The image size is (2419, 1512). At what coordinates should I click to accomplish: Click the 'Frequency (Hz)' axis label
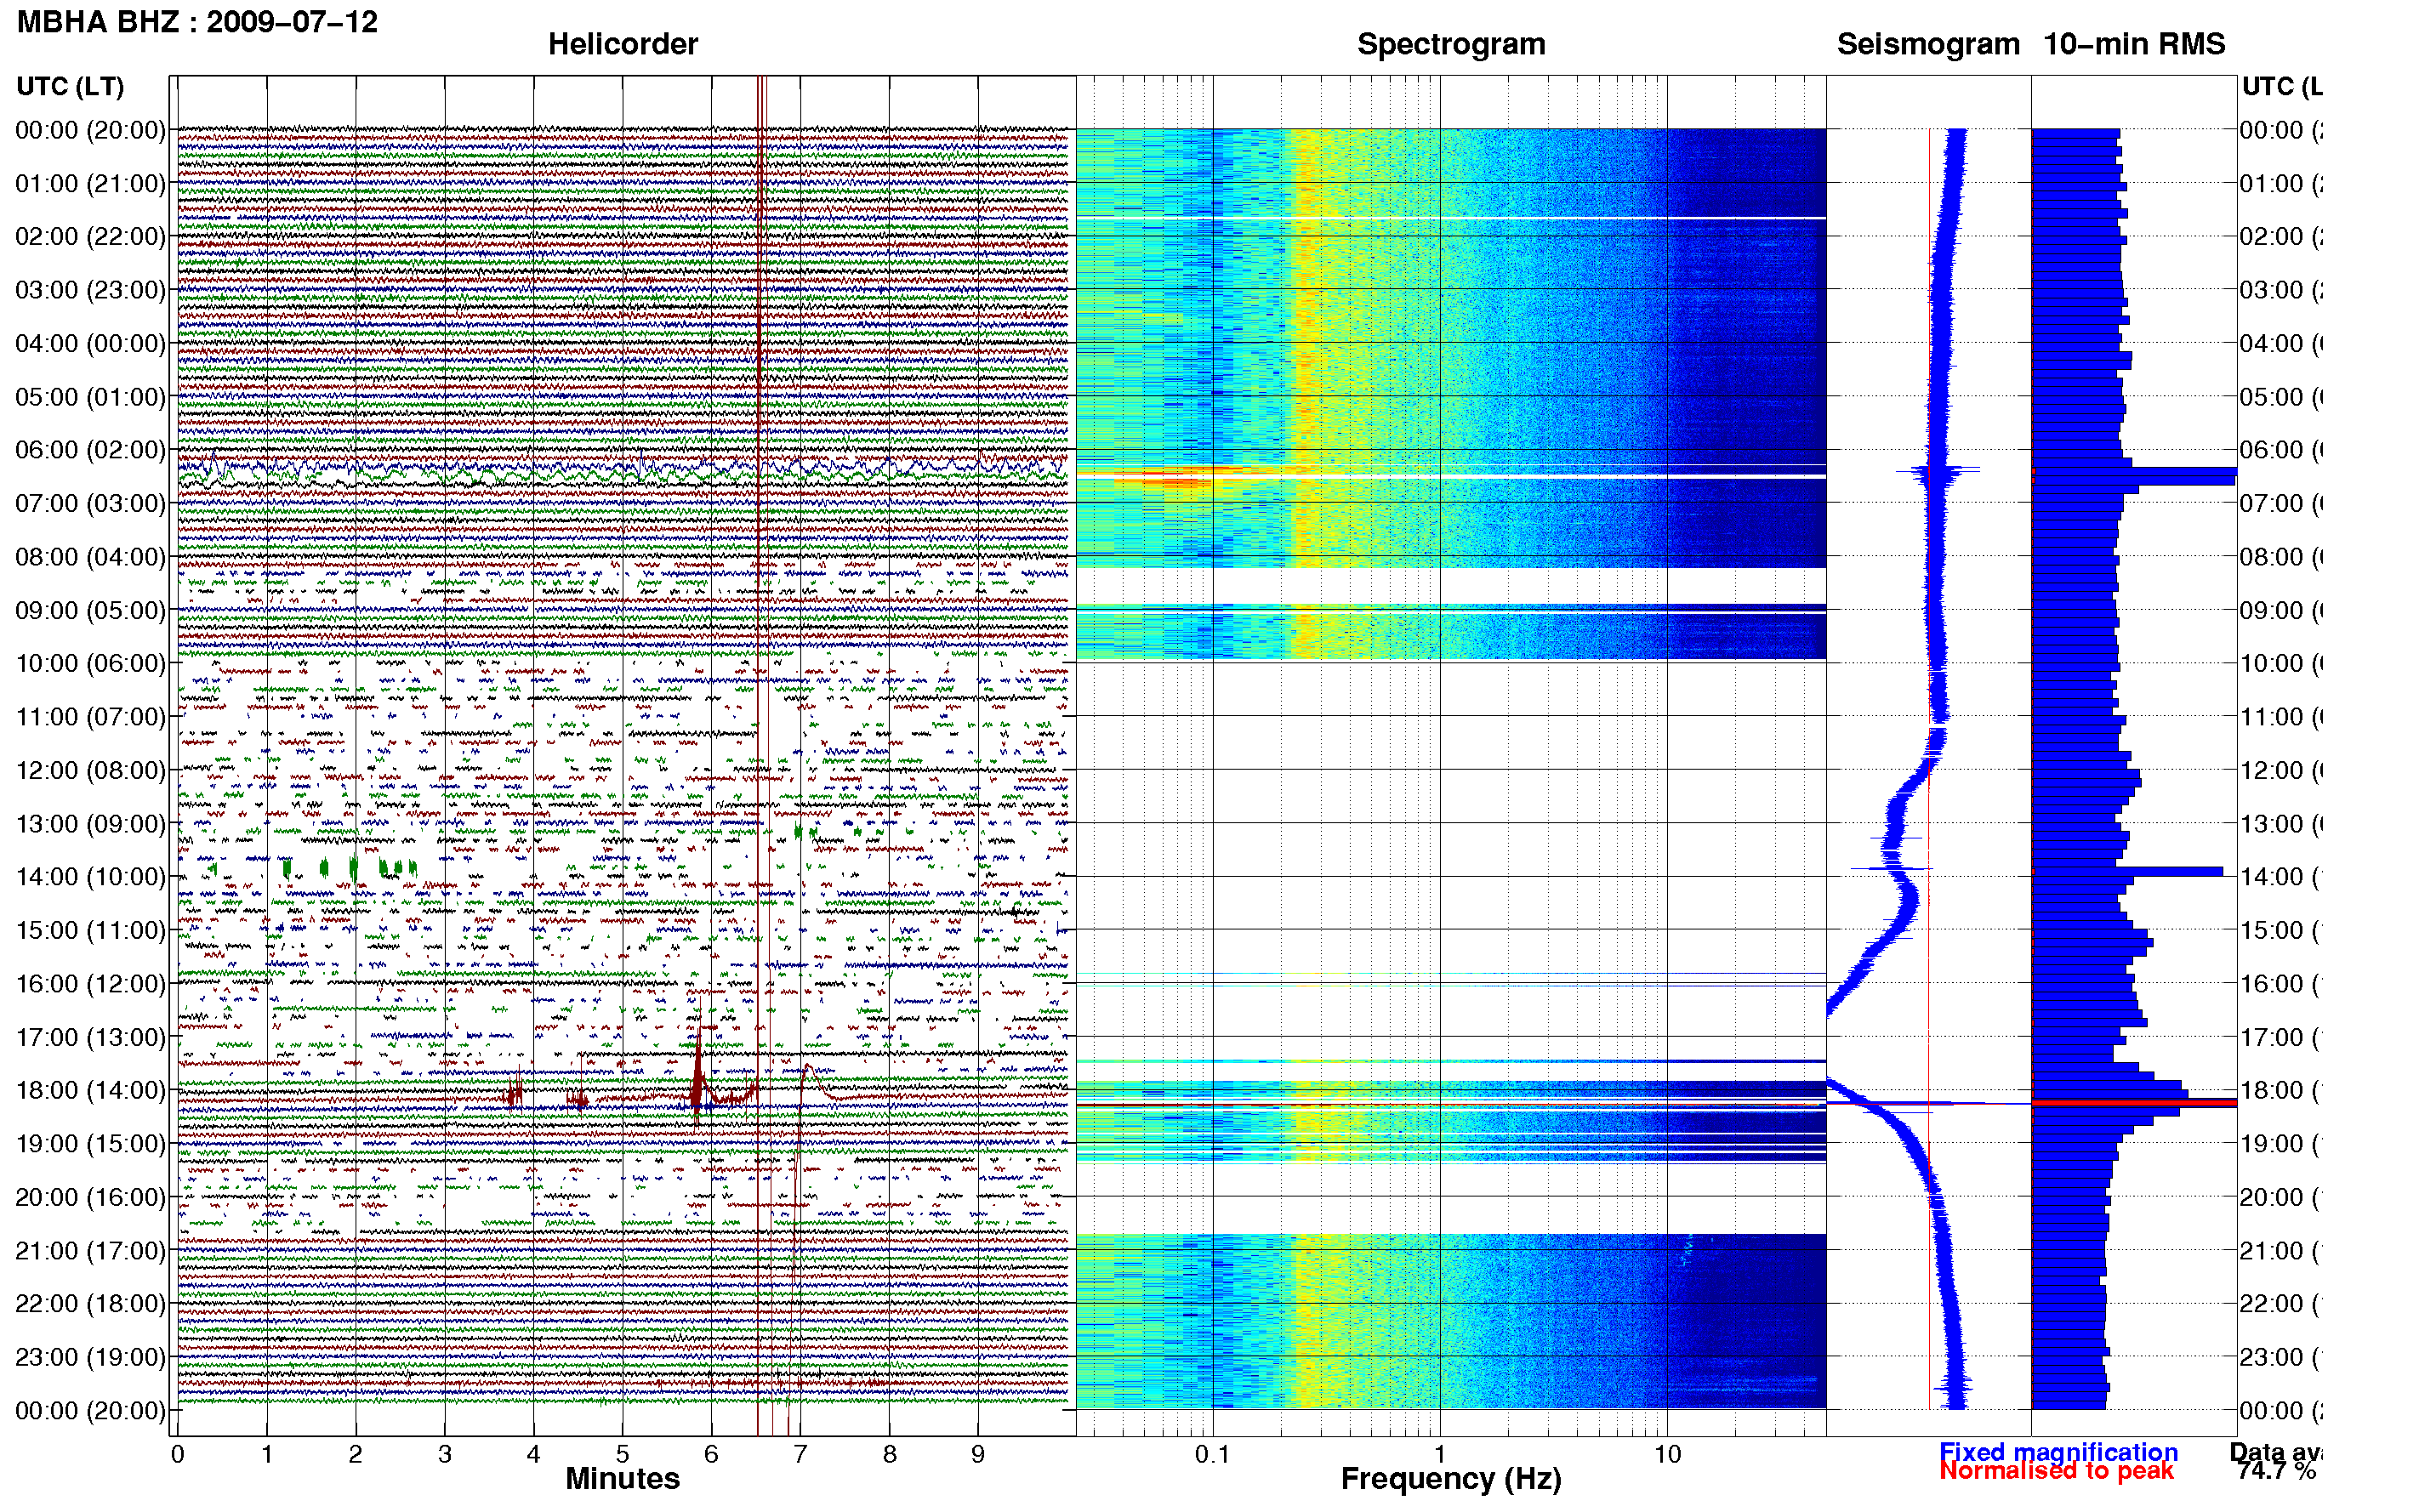tap(1451, 1479)
